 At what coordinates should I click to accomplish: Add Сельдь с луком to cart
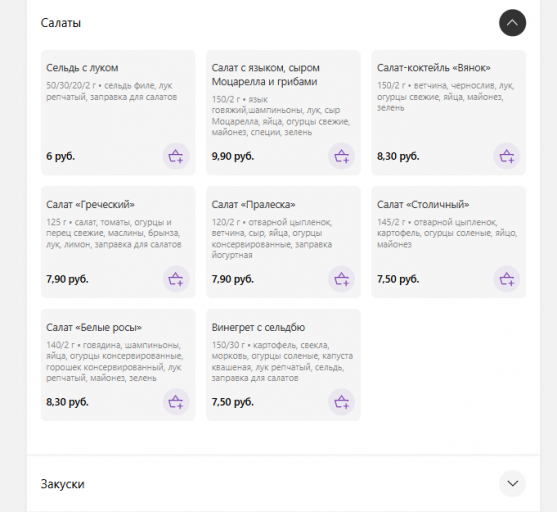click(176, 156)
